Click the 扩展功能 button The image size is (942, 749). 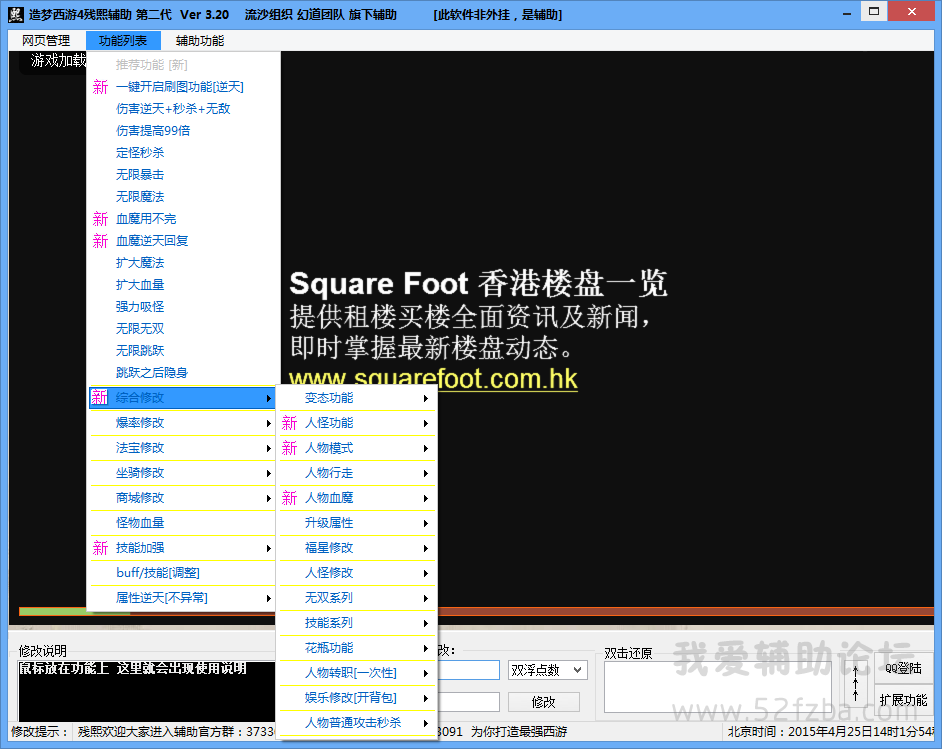click(903, 700)
